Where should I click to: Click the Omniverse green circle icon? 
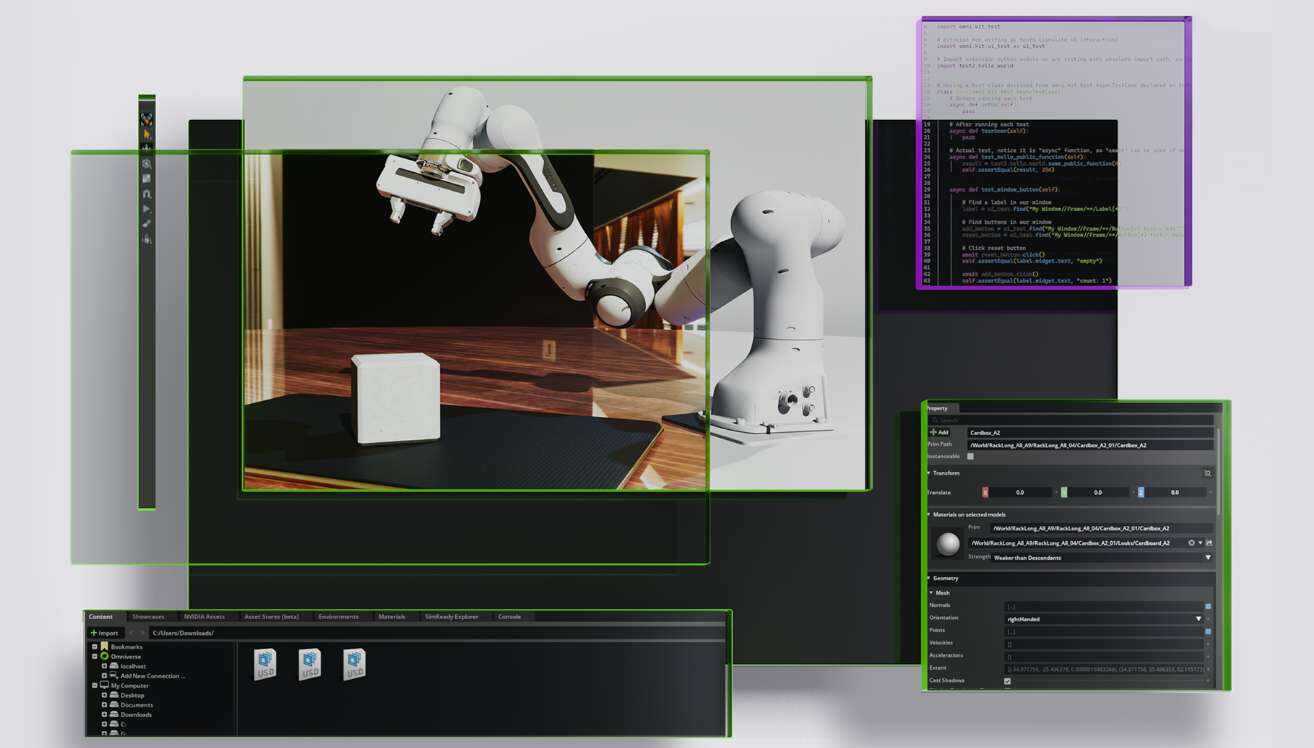tap(104, 656)
